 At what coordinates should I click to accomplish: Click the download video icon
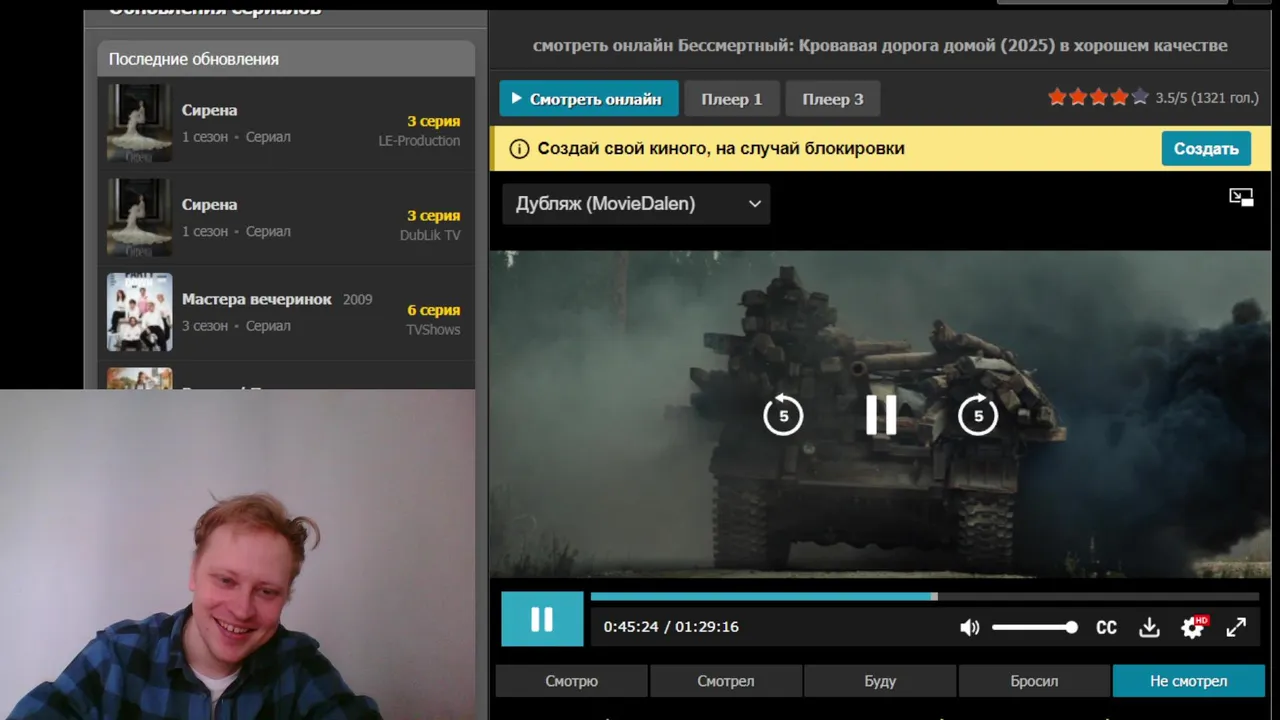tap(1149, 627)
